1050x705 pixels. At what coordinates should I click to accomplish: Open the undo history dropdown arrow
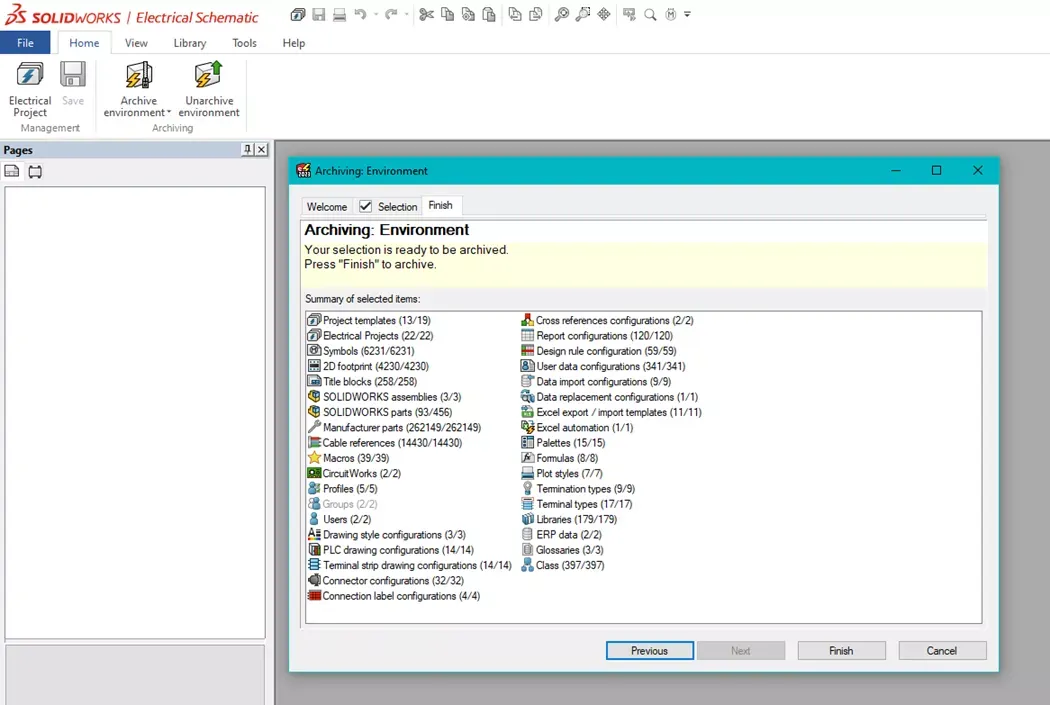pyautogui.click(x=376, y=14)
